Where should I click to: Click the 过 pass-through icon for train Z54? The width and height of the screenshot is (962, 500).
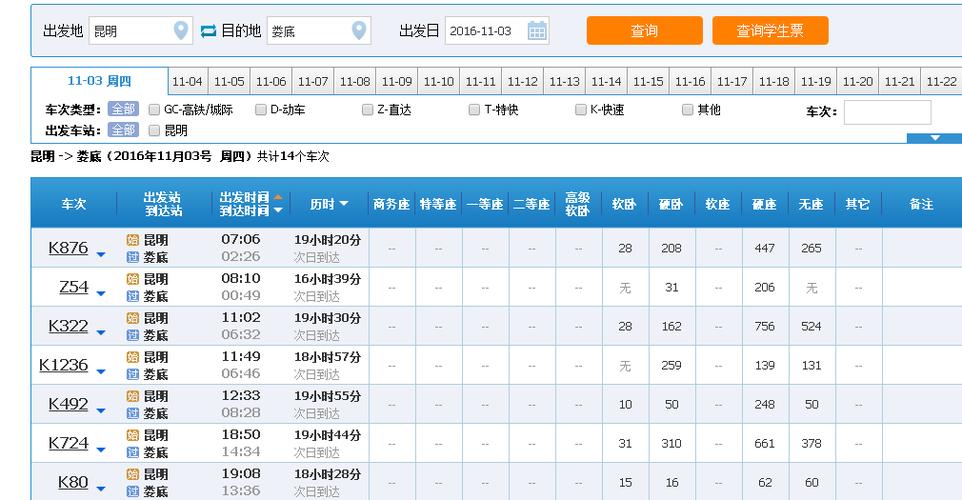133,296
